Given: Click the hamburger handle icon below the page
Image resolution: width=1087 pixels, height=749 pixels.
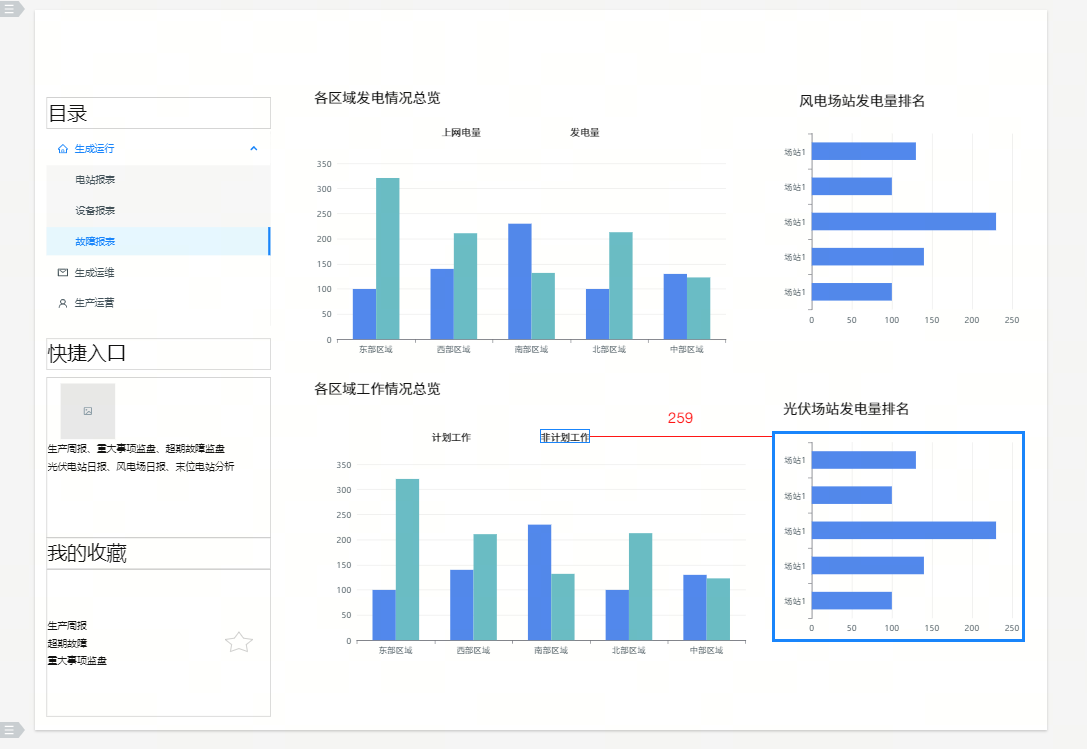Looking at the screenshot, I should click(10, 730).
